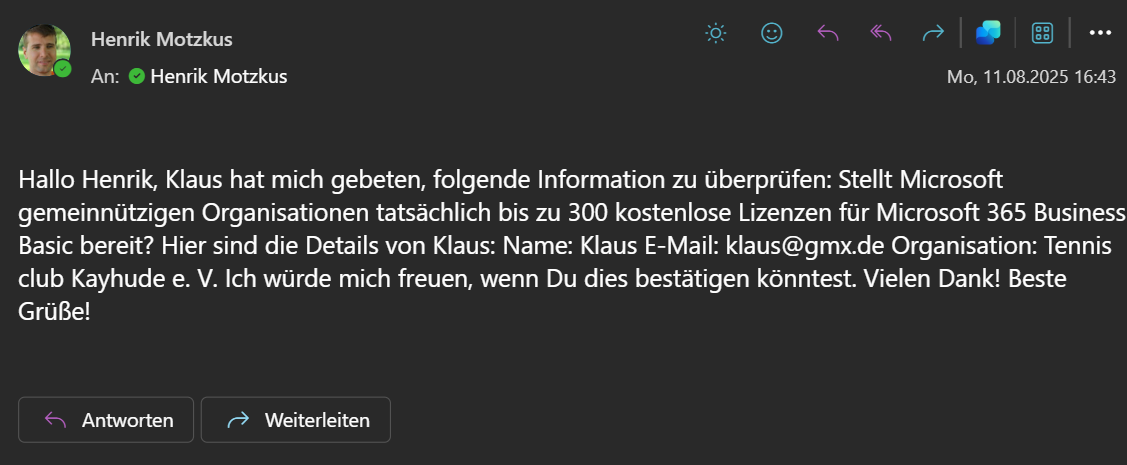Viewport: 1127px width, 465px height.
Task: Select recipient Henrik Motzkus in the An line
Action: pos(218,76)
